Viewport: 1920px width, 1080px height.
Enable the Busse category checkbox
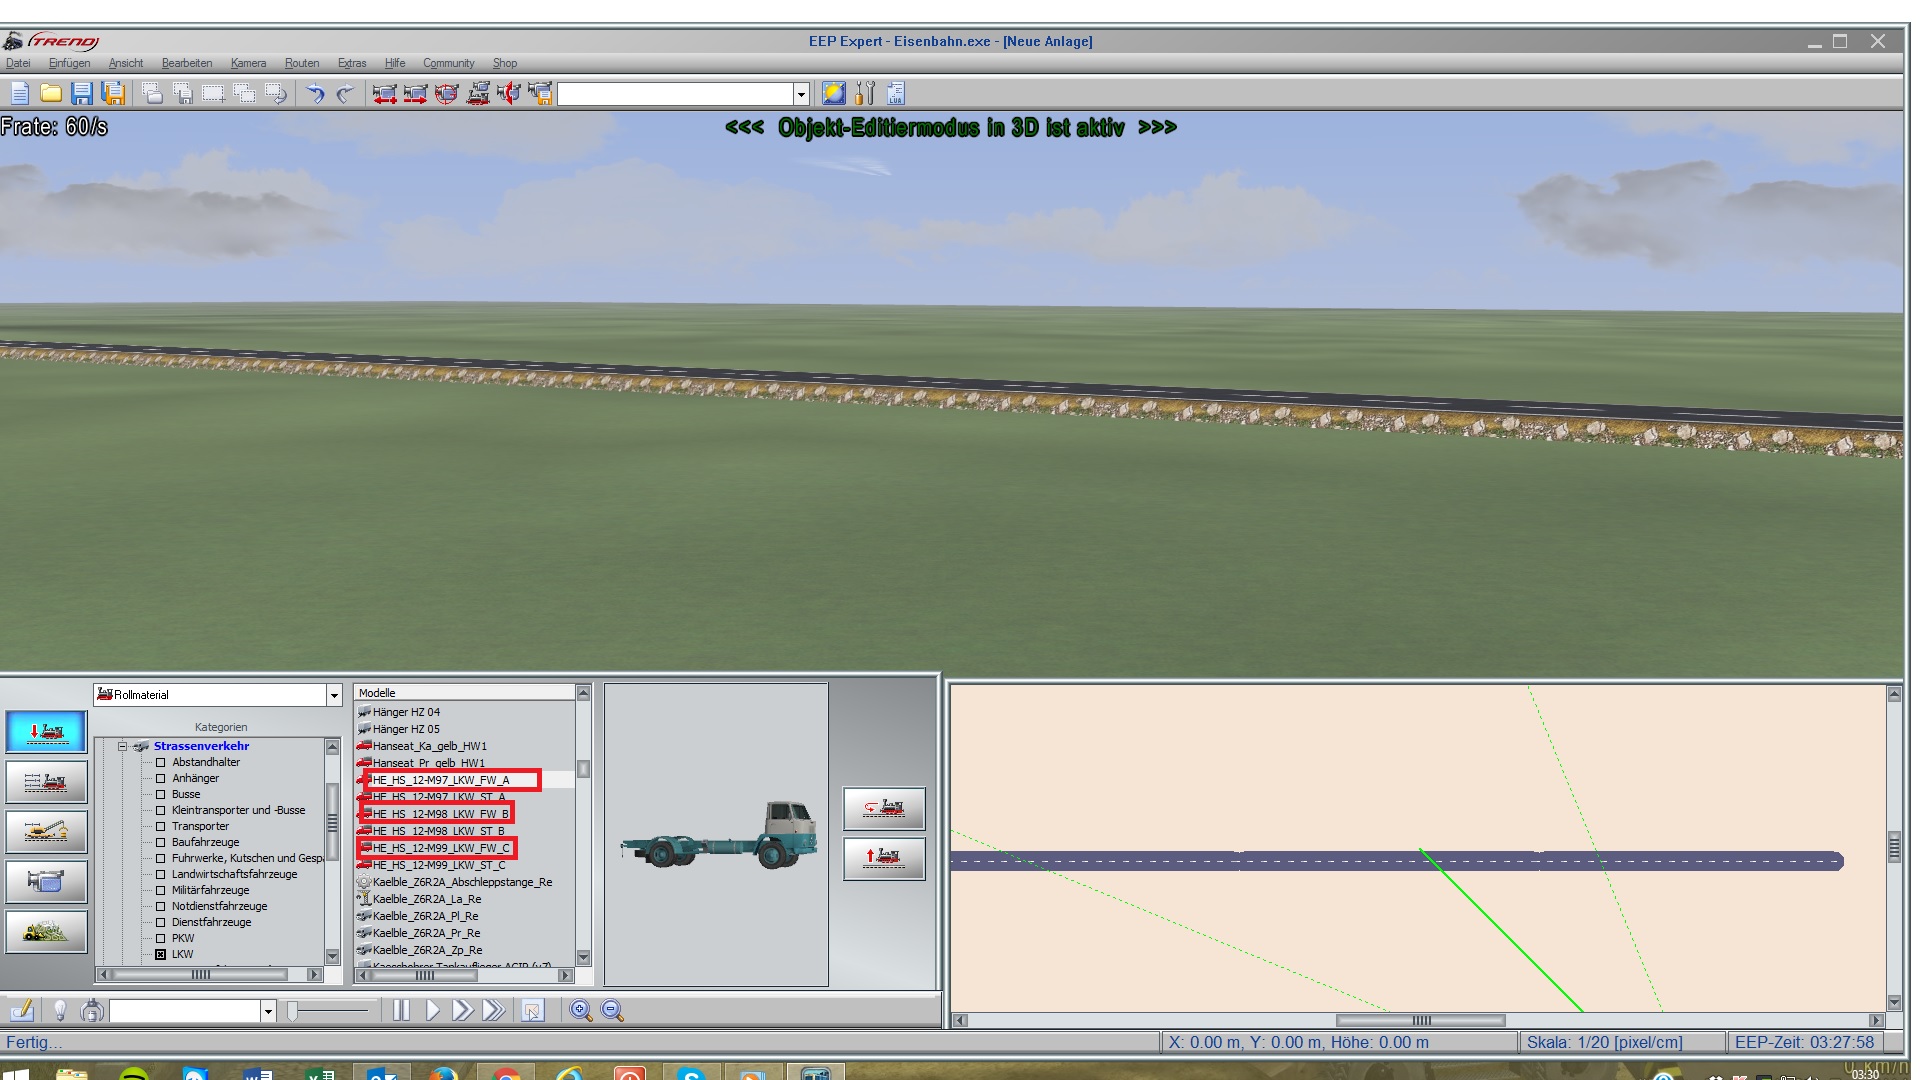pos(160,794)
